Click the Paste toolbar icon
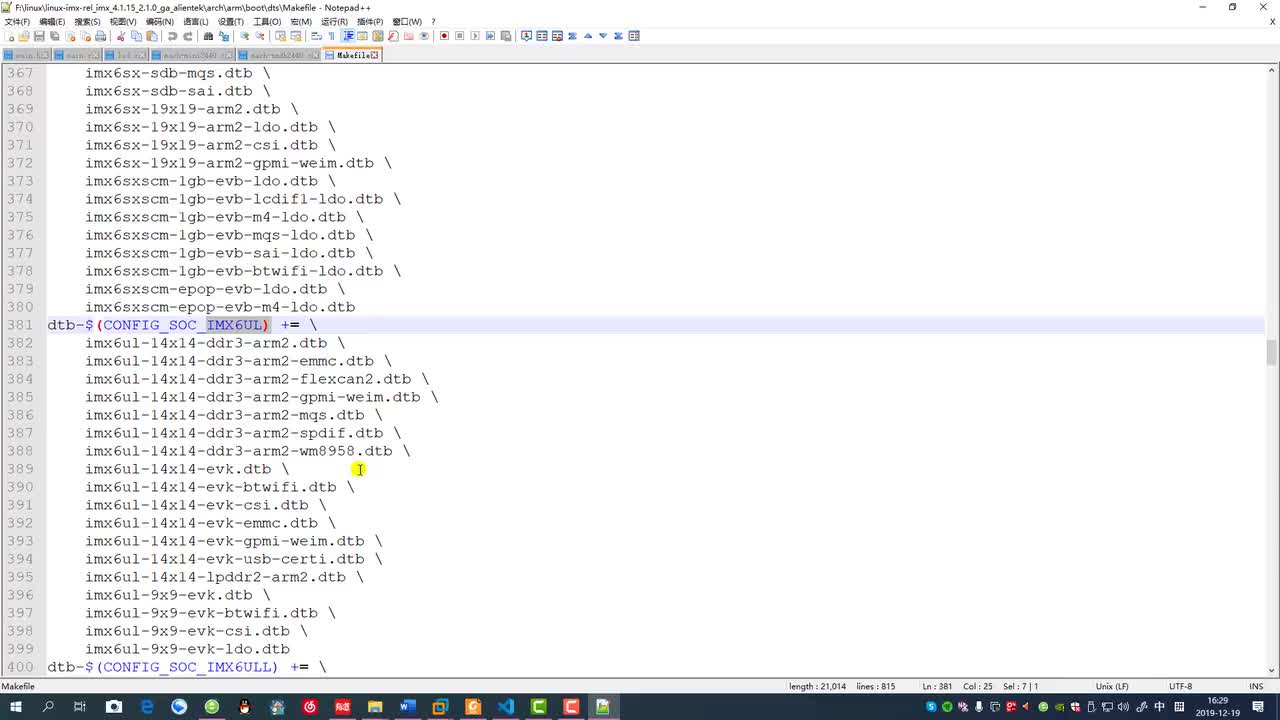Image resolution: width=1280 pixels, height=720 pixels. (152, 36)
